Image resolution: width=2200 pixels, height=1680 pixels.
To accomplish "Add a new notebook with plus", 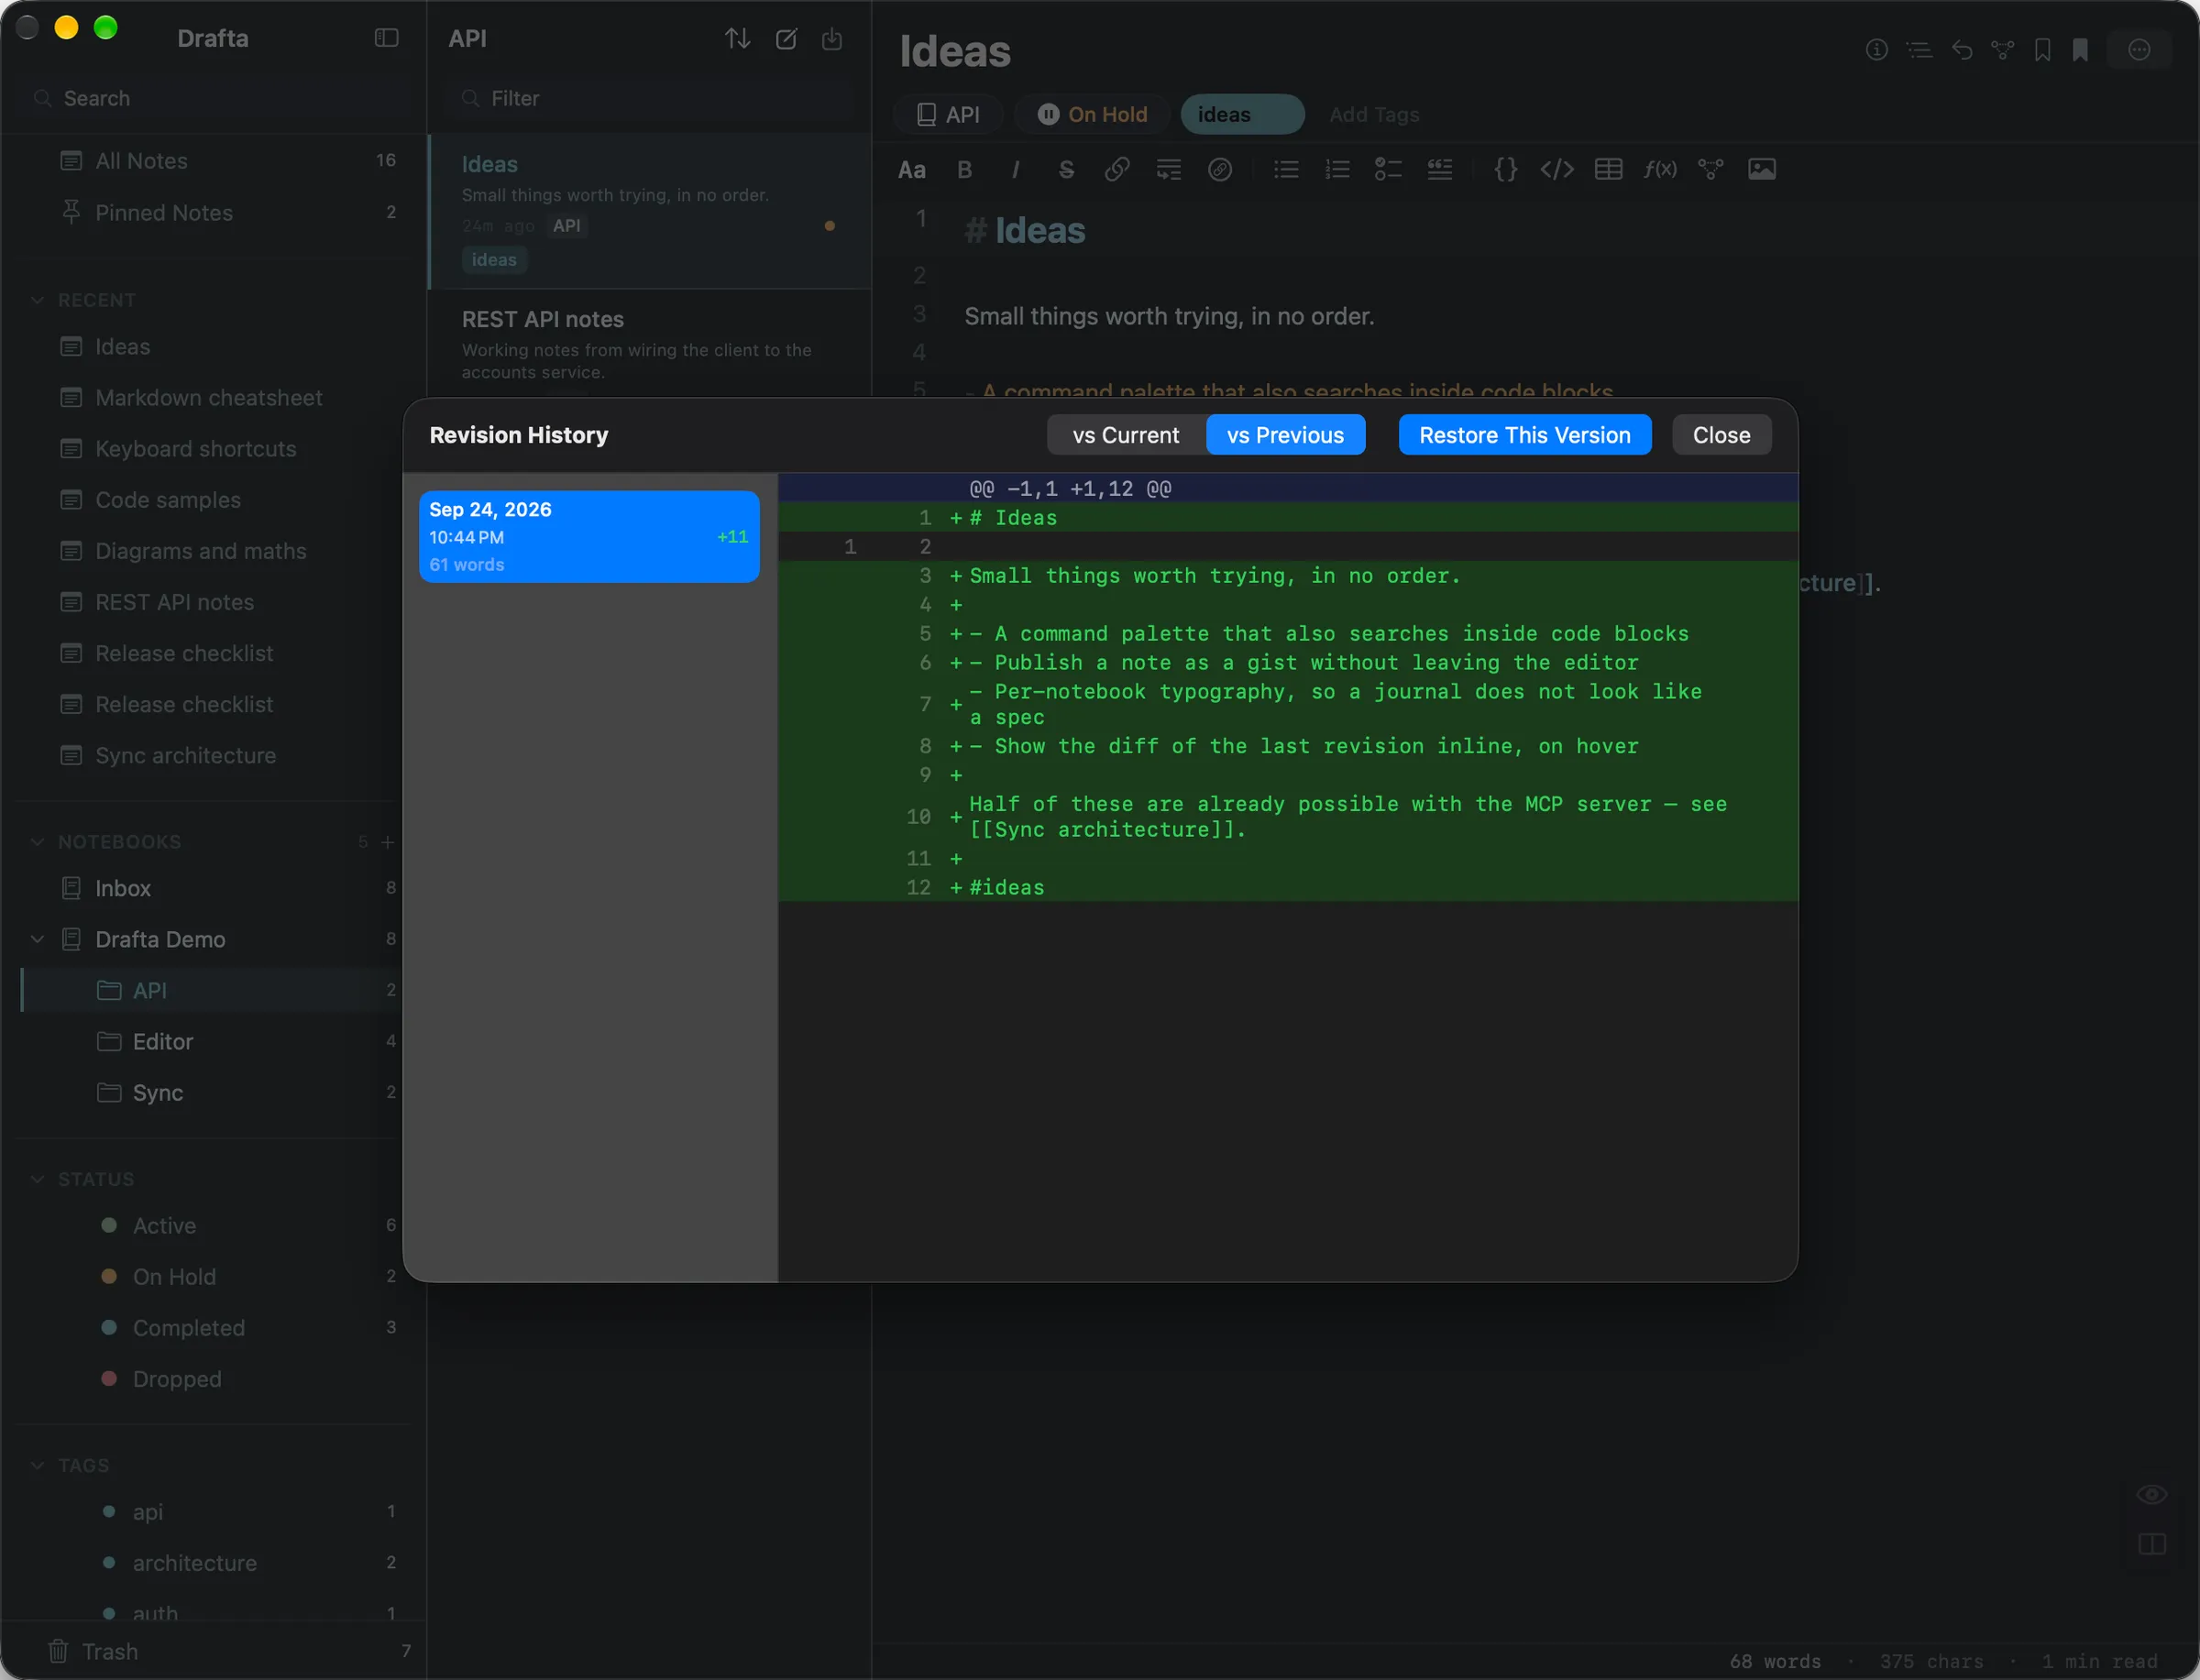I will [x=388, y=842].
